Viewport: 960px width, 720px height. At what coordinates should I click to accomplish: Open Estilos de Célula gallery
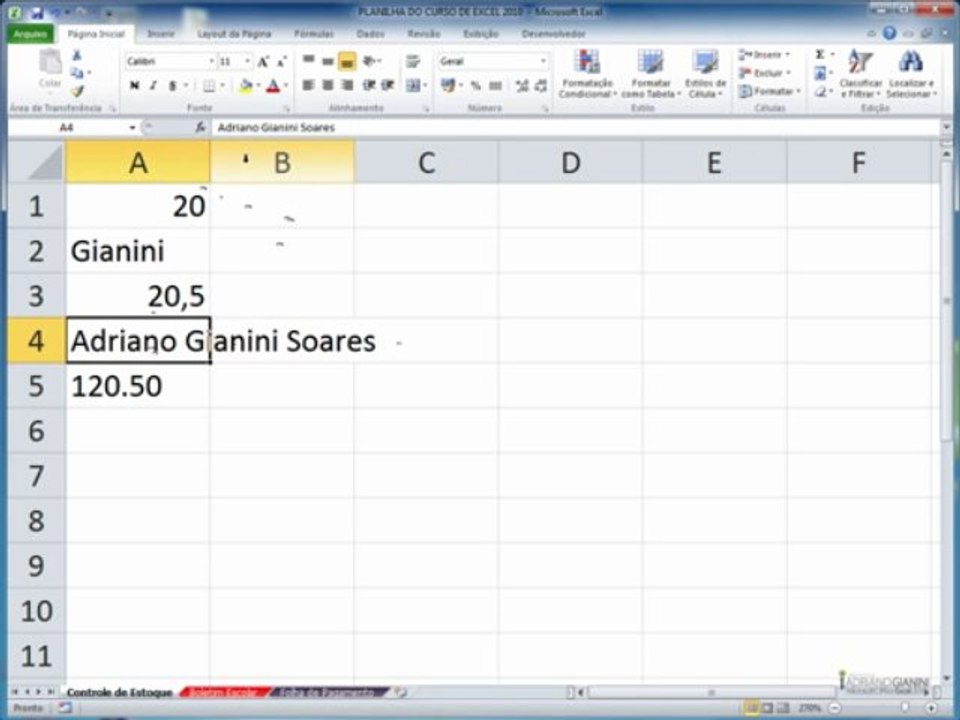coord(705,74)
